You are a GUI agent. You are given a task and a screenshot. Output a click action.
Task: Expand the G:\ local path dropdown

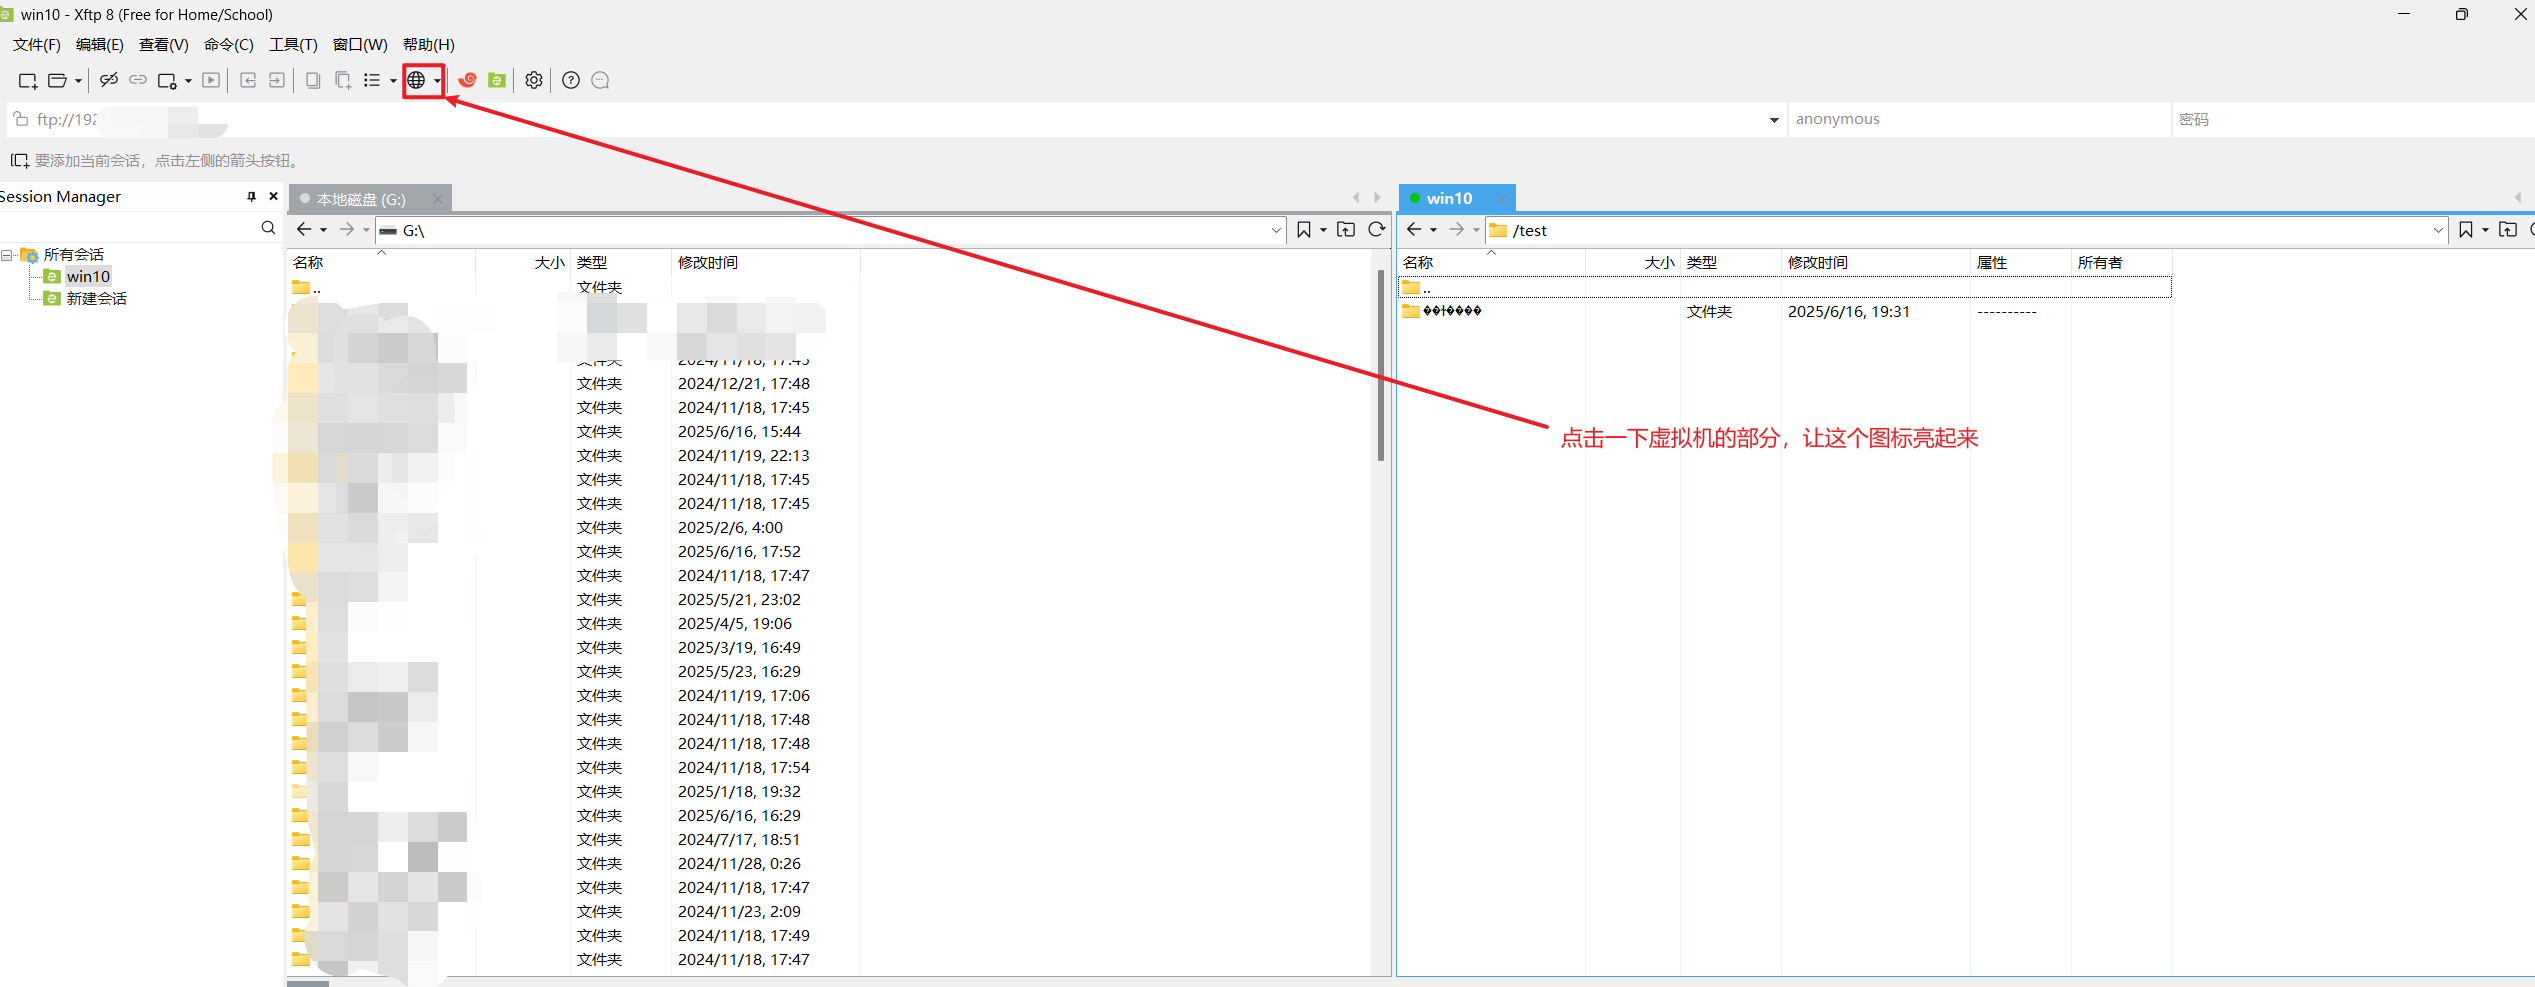point(1276,231)
